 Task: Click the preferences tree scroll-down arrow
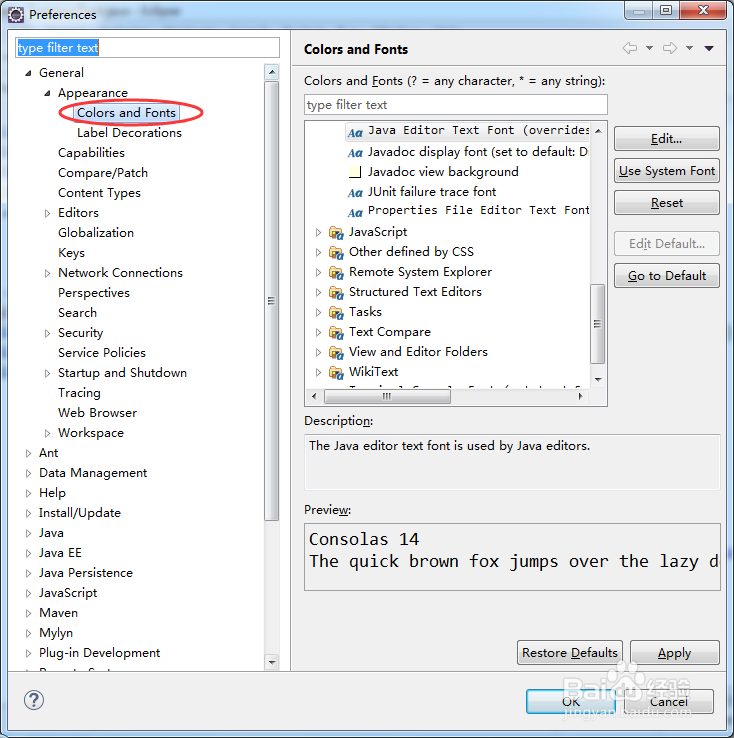(x=272, y=662)
